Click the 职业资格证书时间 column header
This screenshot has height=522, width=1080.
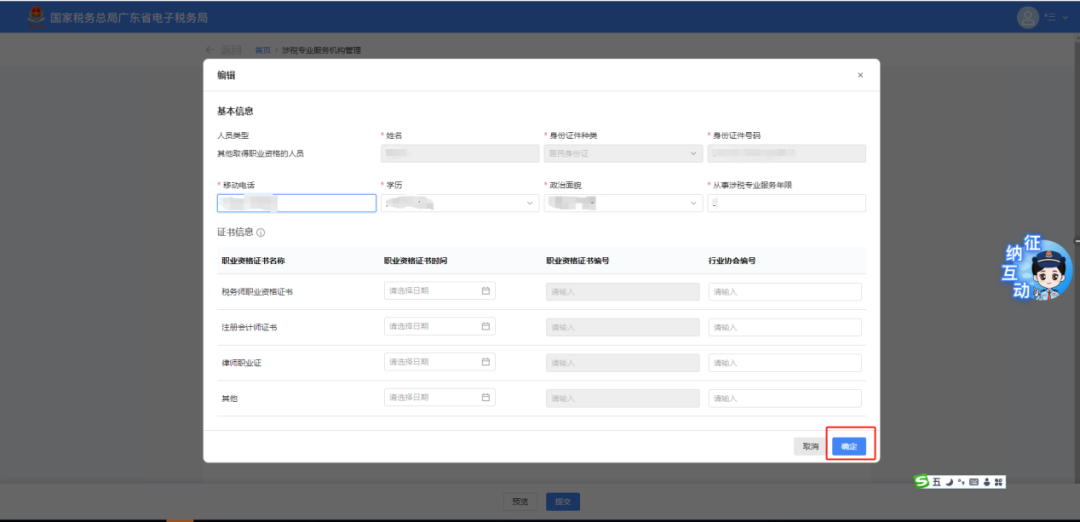click(x=416, y=261)
